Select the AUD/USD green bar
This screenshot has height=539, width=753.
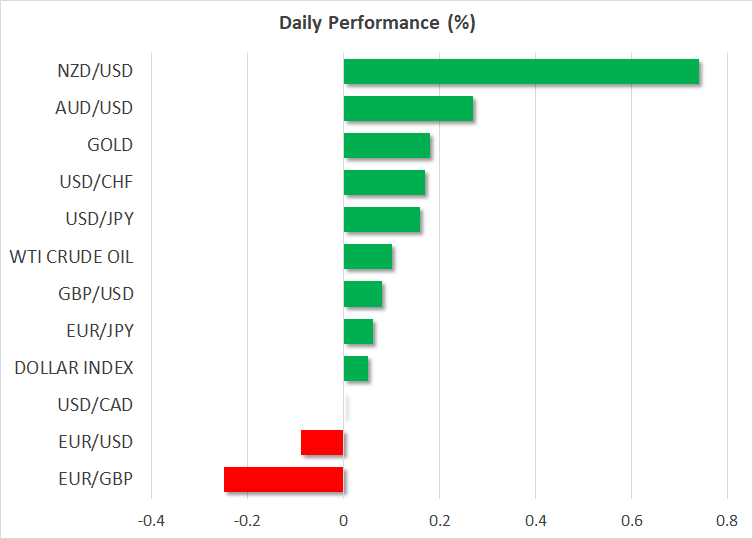point(407,108)
